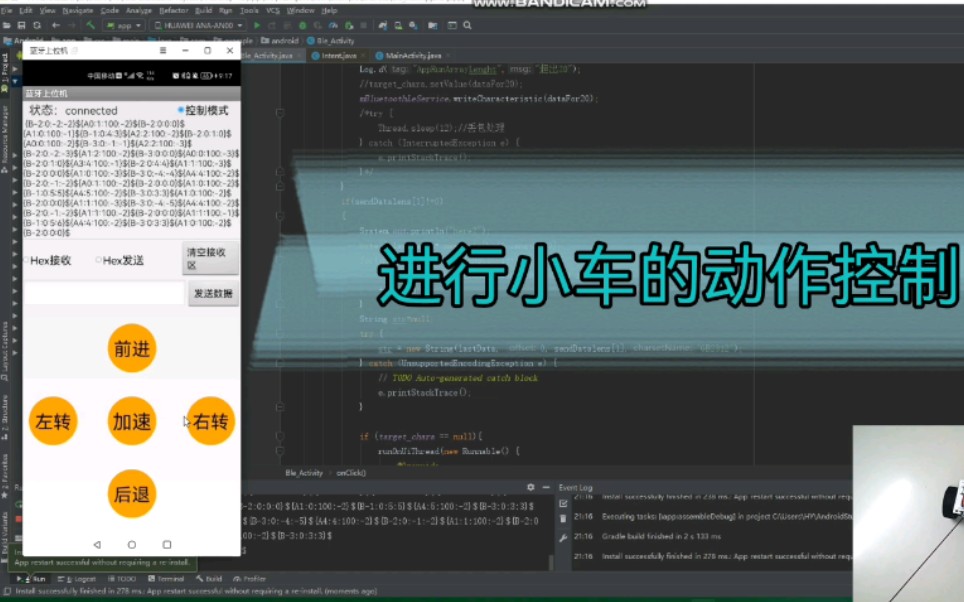Run the app via the green Run icon
Image resolution: width=964 pixels, height=602 pixels.
(x=257, y=25)
